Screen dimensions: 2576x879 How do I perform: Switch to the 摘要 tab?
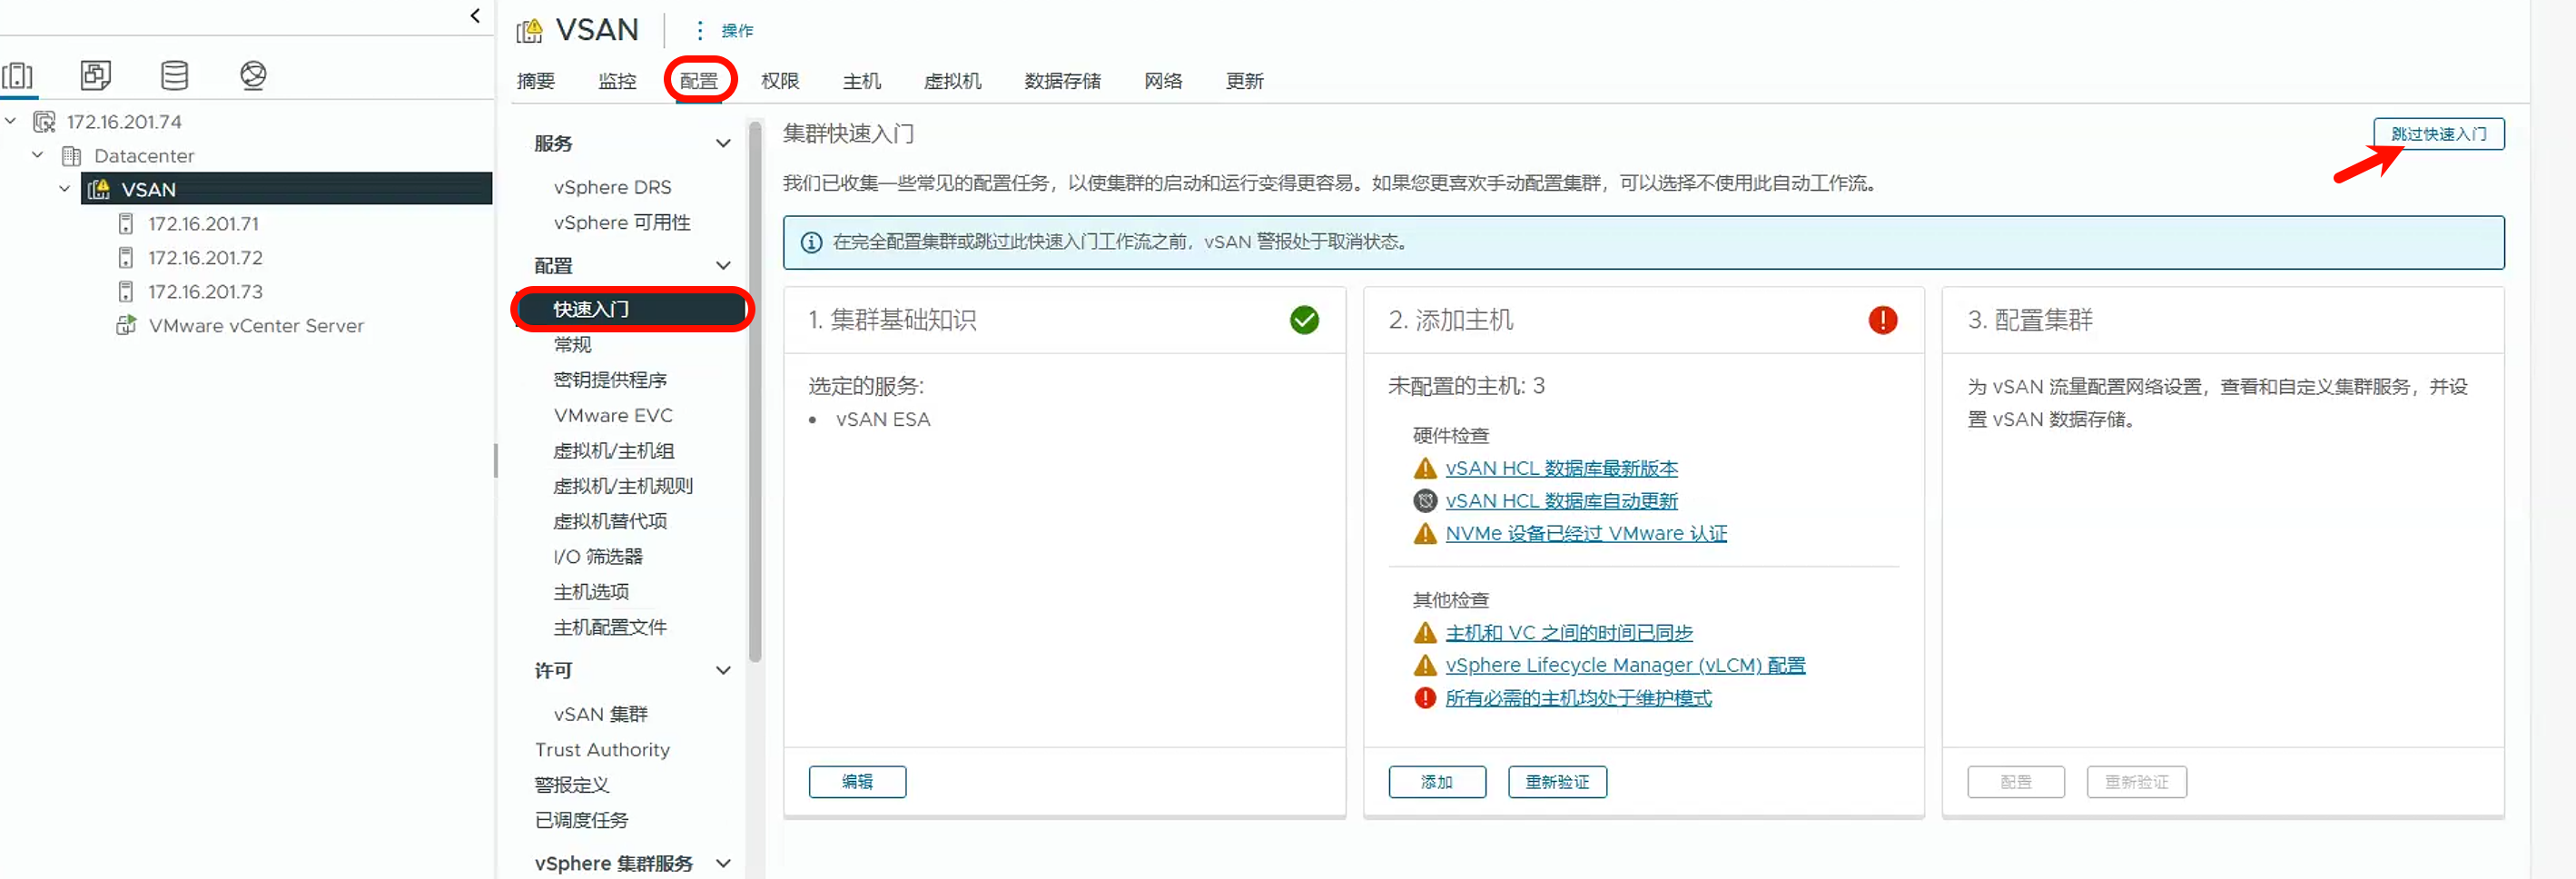(536, 81)
